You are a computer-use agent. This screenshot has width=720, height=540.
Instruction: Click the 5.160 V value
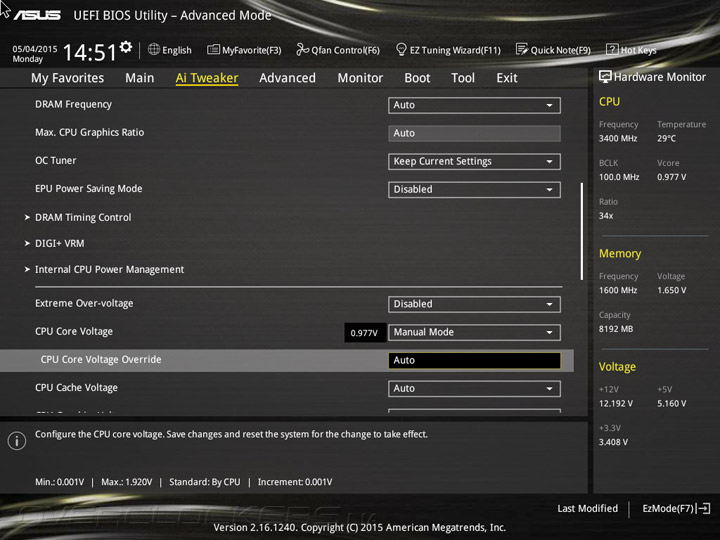pyautogui.click(x=671, y=403)
